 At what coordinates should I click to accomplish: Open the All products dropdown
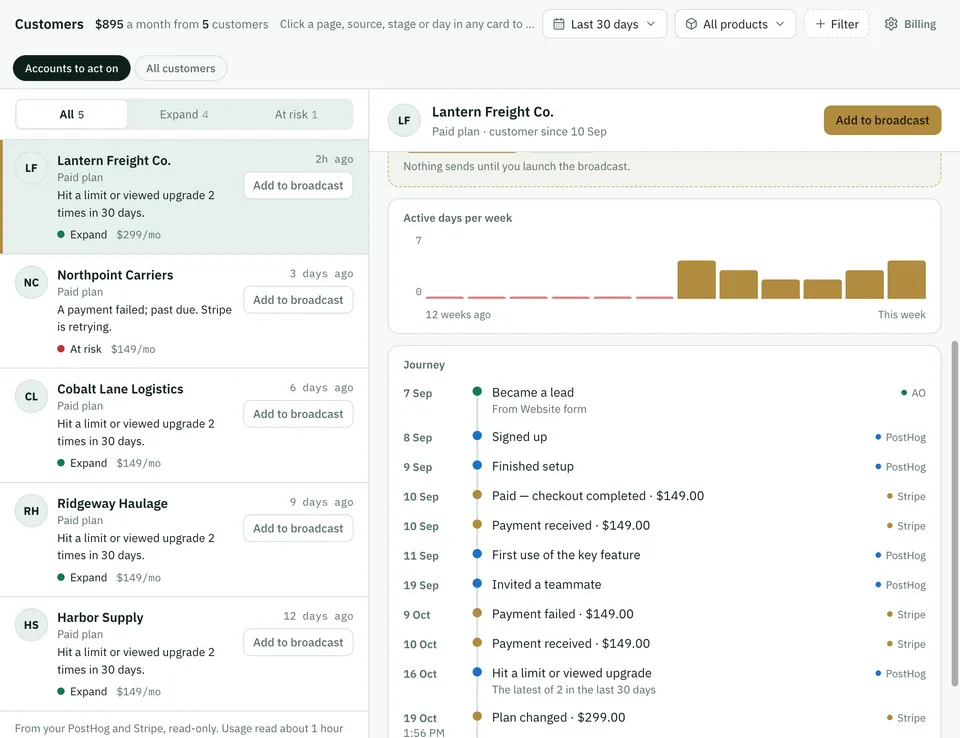[x=735, y=24]
